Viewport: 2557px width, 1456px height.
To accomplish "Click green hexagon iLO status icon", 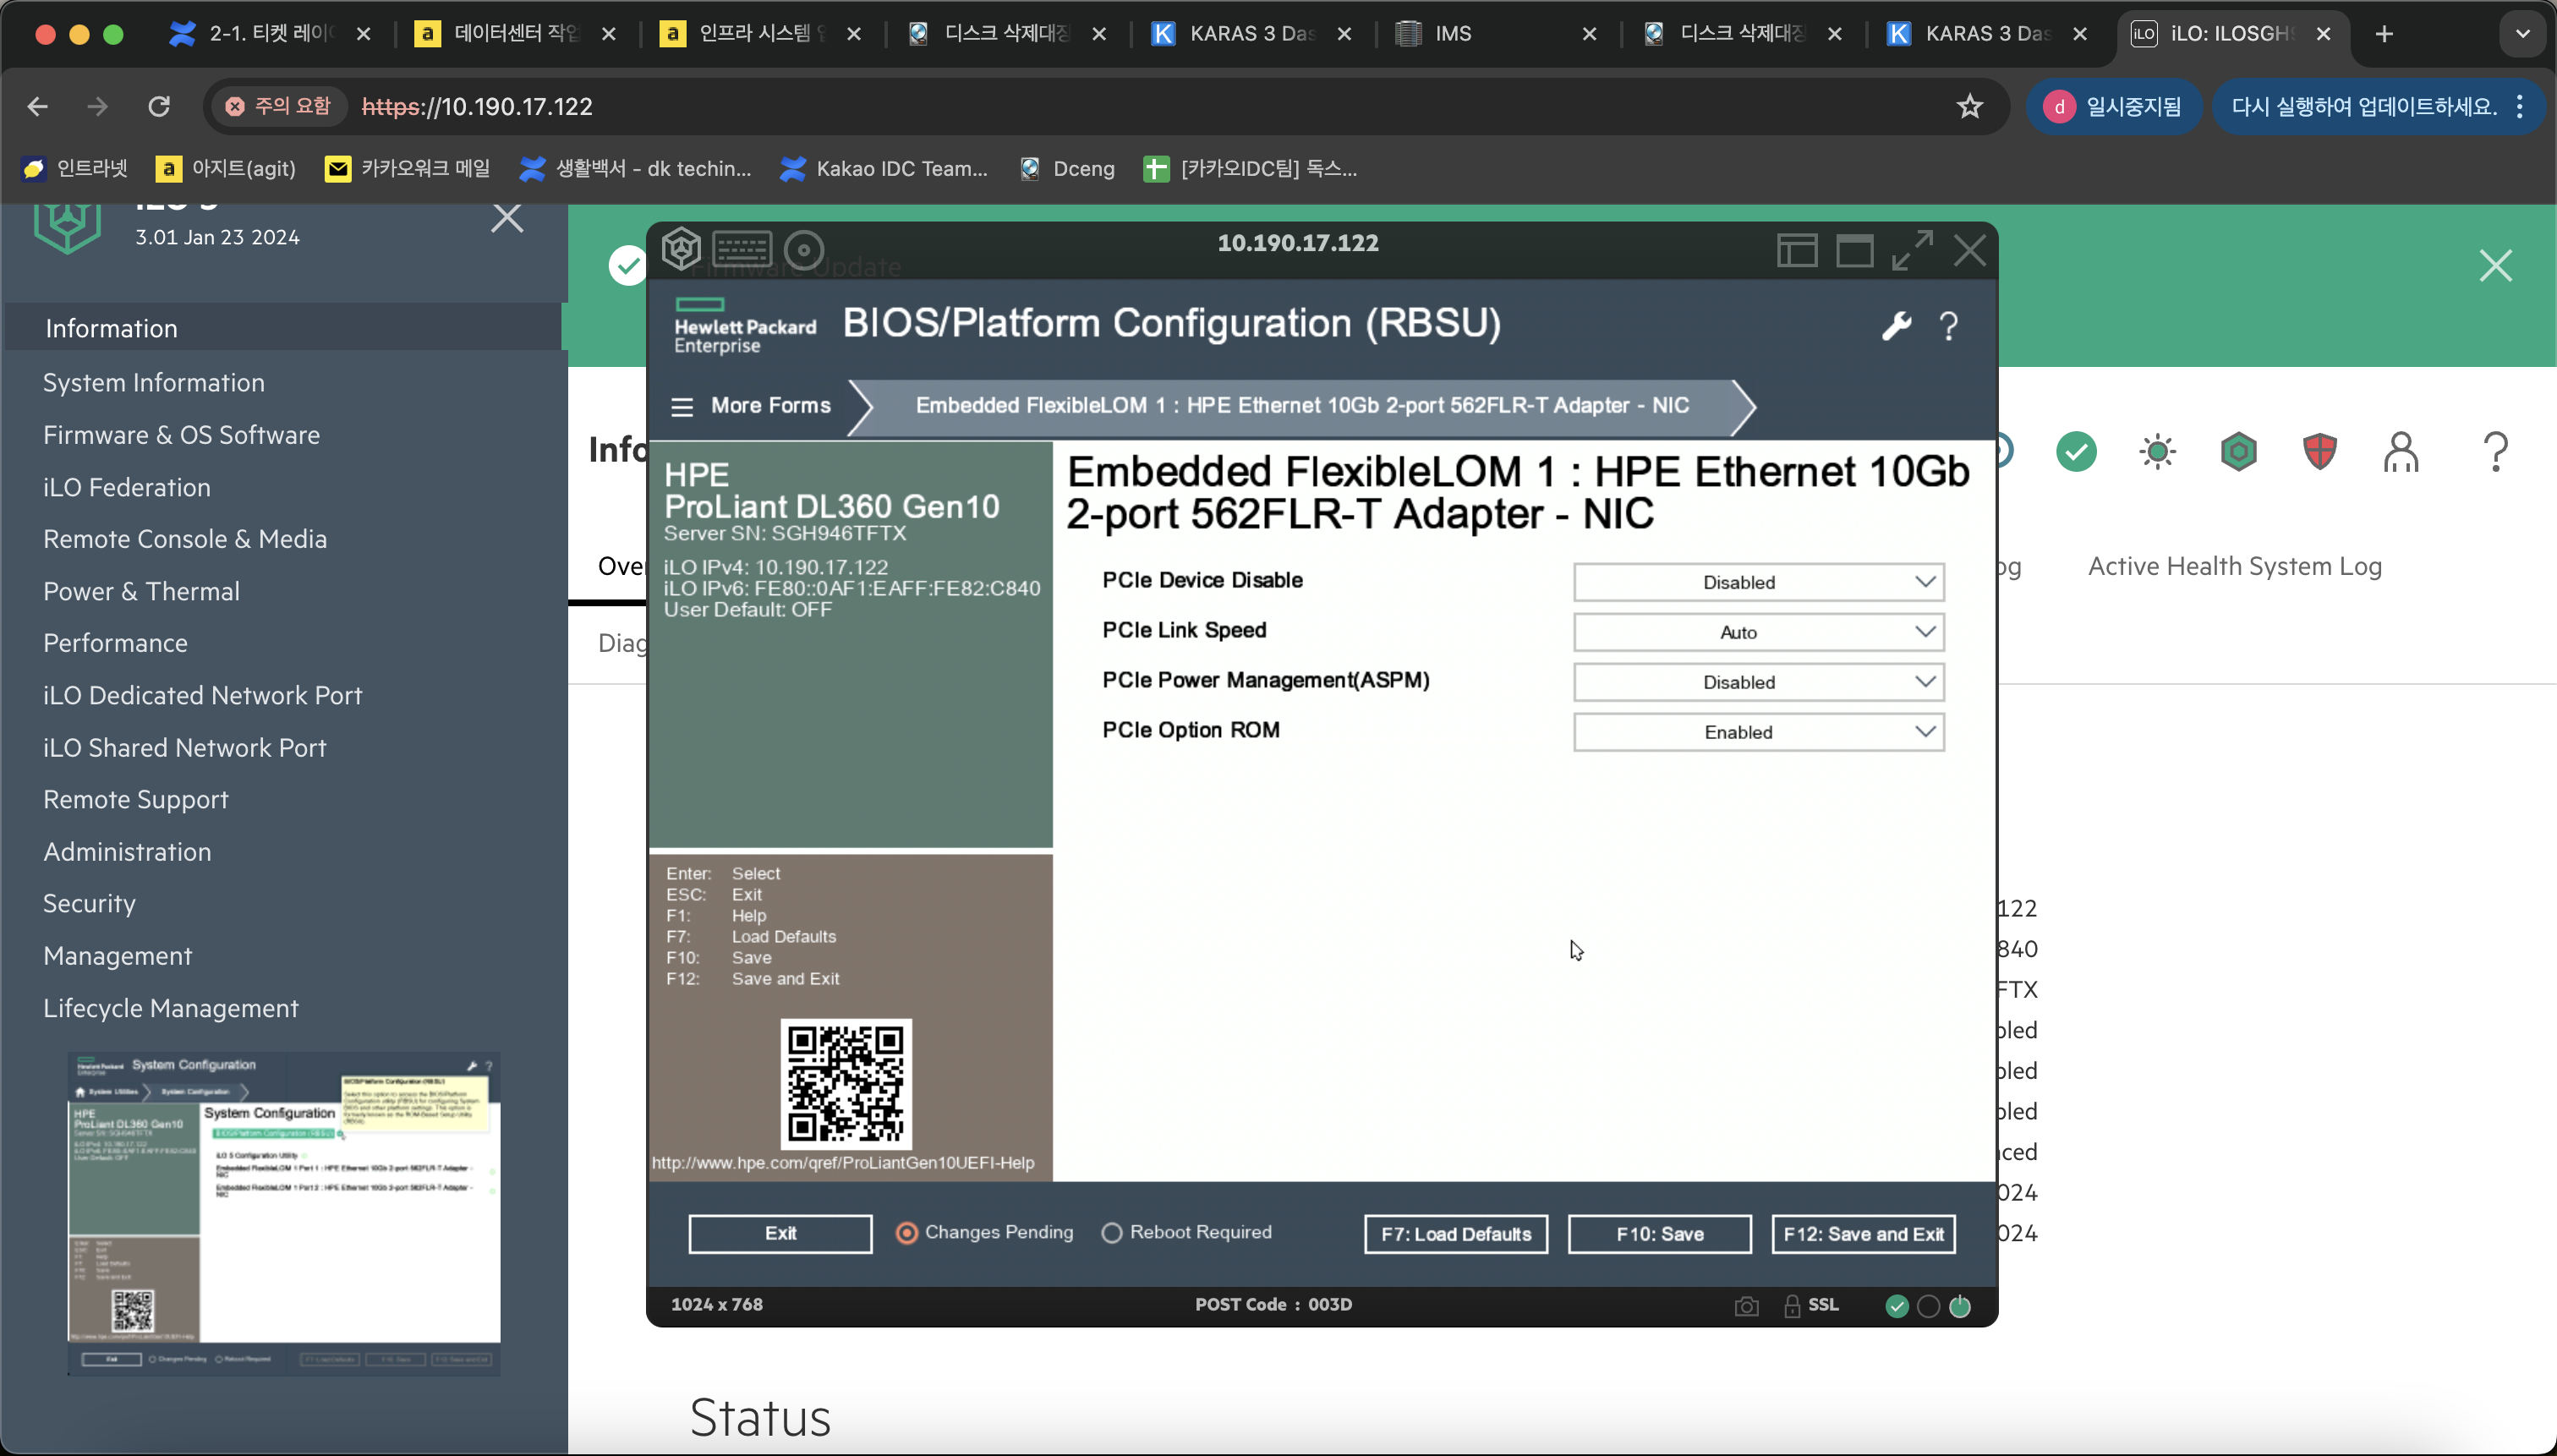I will pyautogui.click(x=2238, y=452).
